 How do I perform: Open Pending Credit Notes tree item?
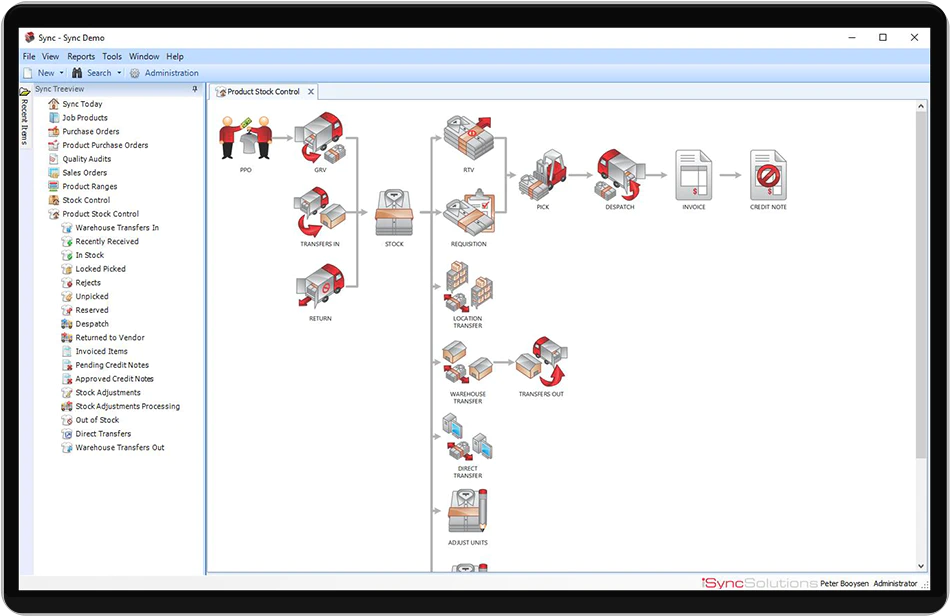point(112,365)
